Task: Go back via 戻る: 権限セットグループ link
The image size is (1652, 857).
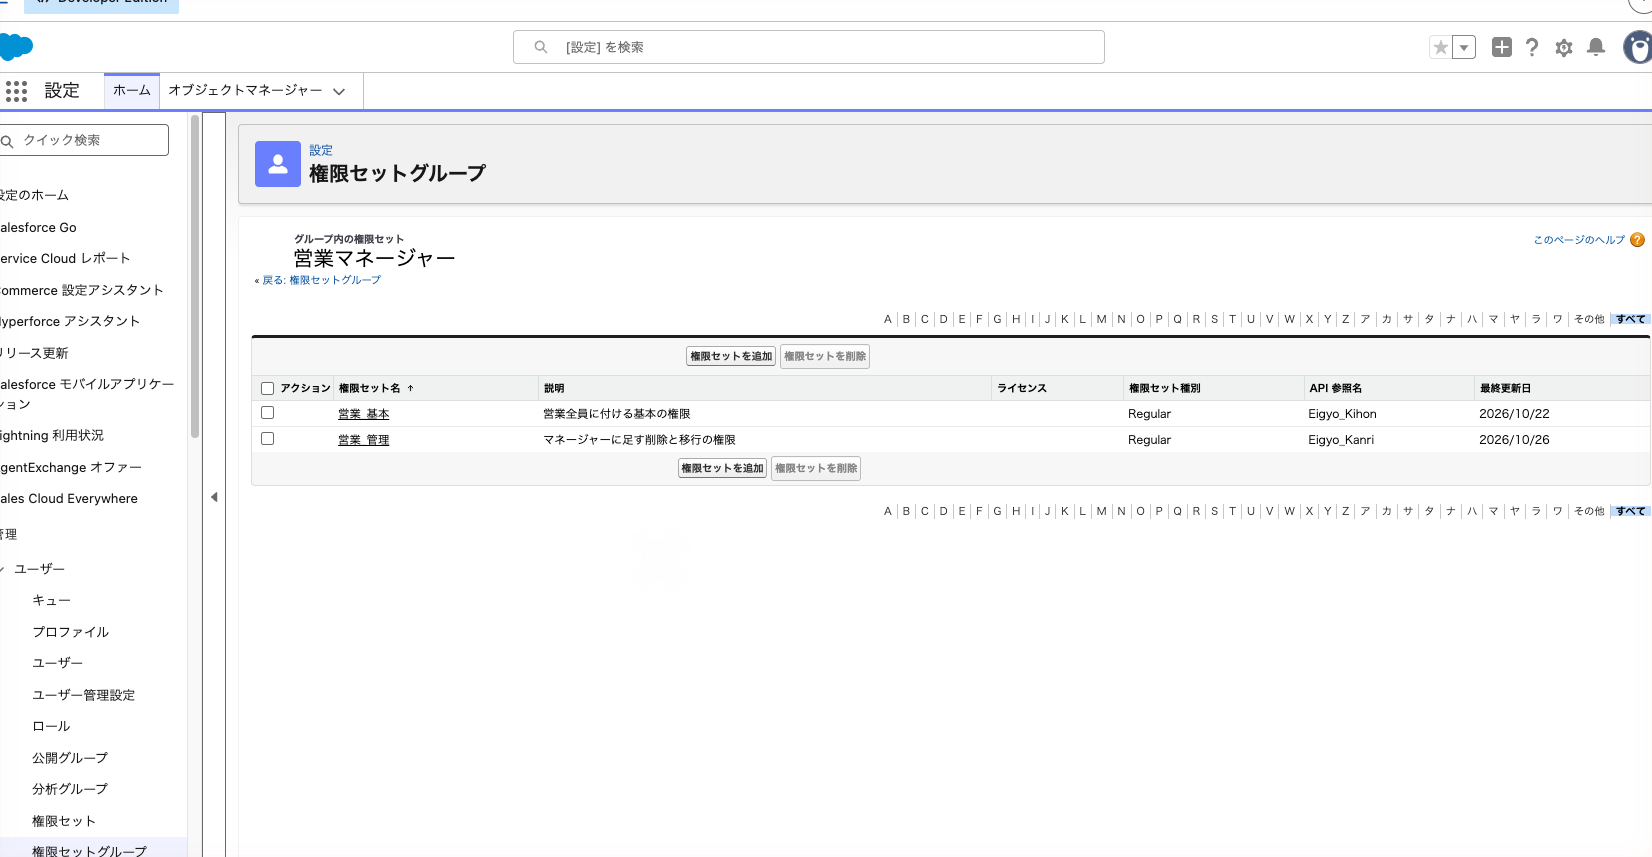Action: (321, 280)
